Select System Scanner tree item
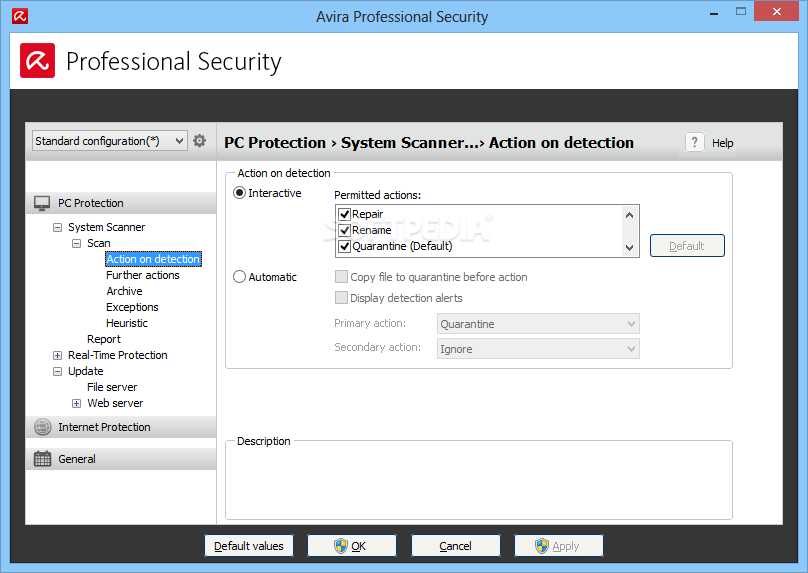 [x=106, y=227]
